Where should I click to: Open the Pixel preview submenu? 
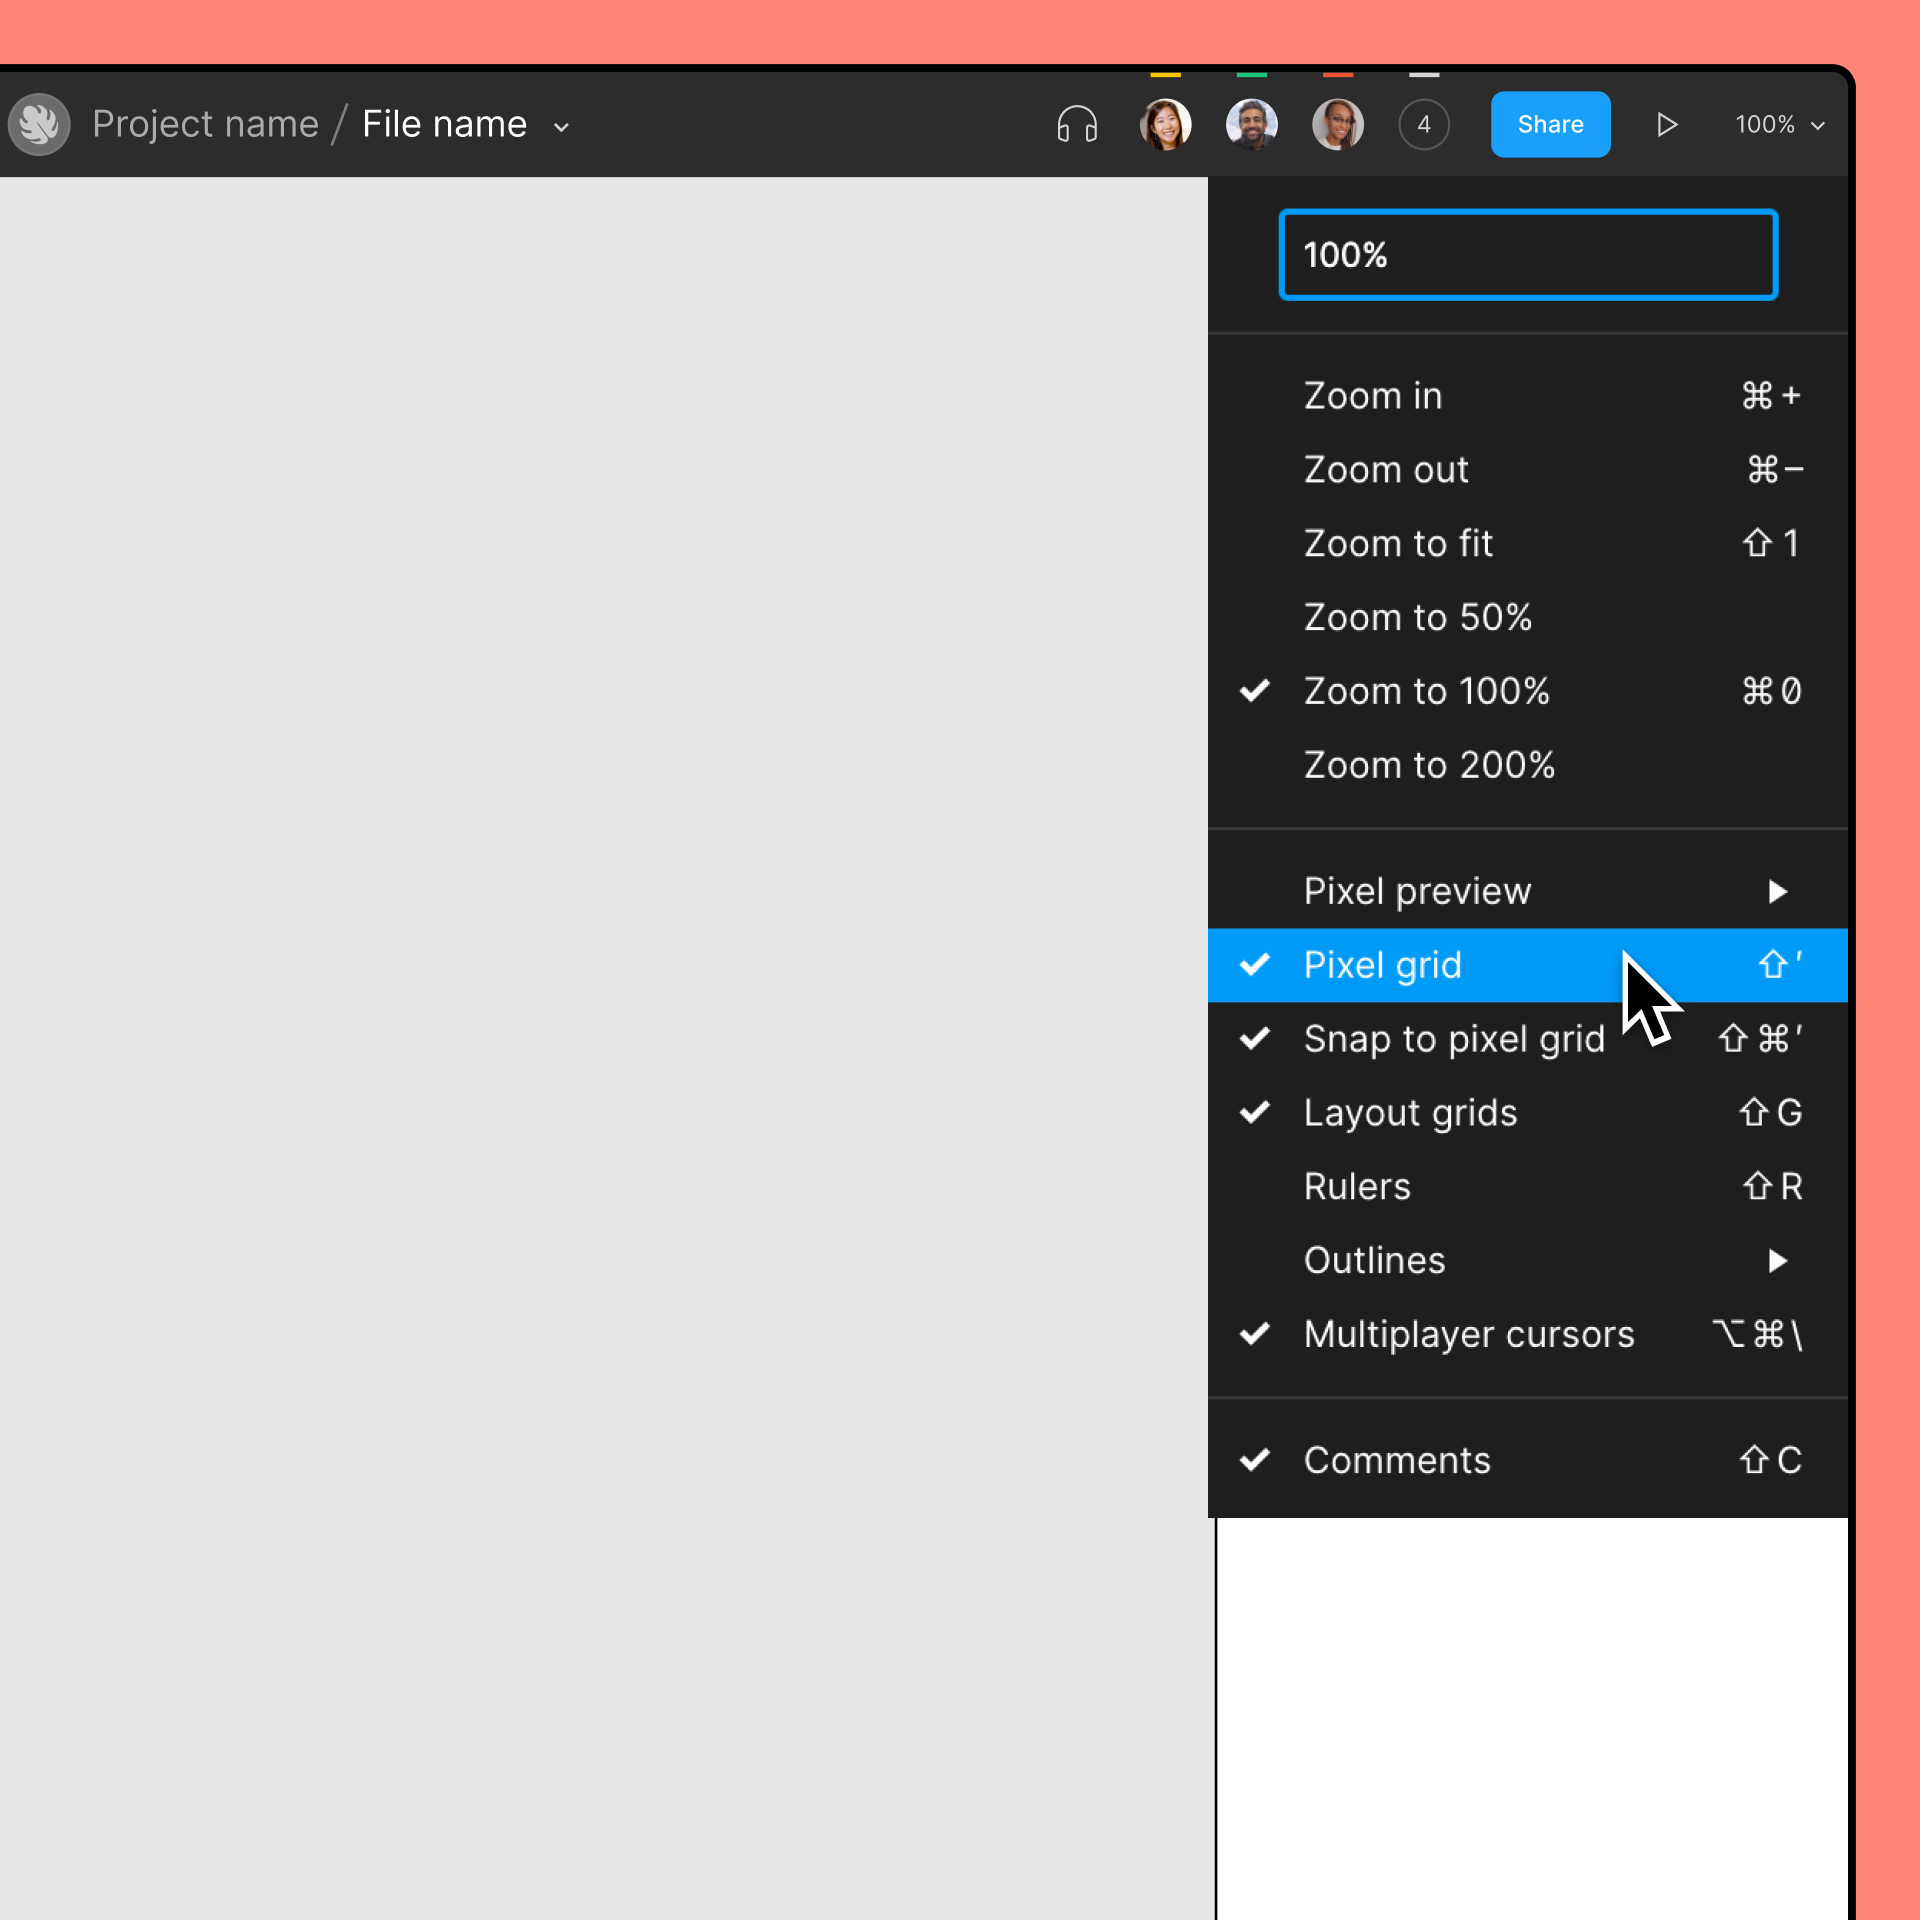click(x=1417, y=890)
